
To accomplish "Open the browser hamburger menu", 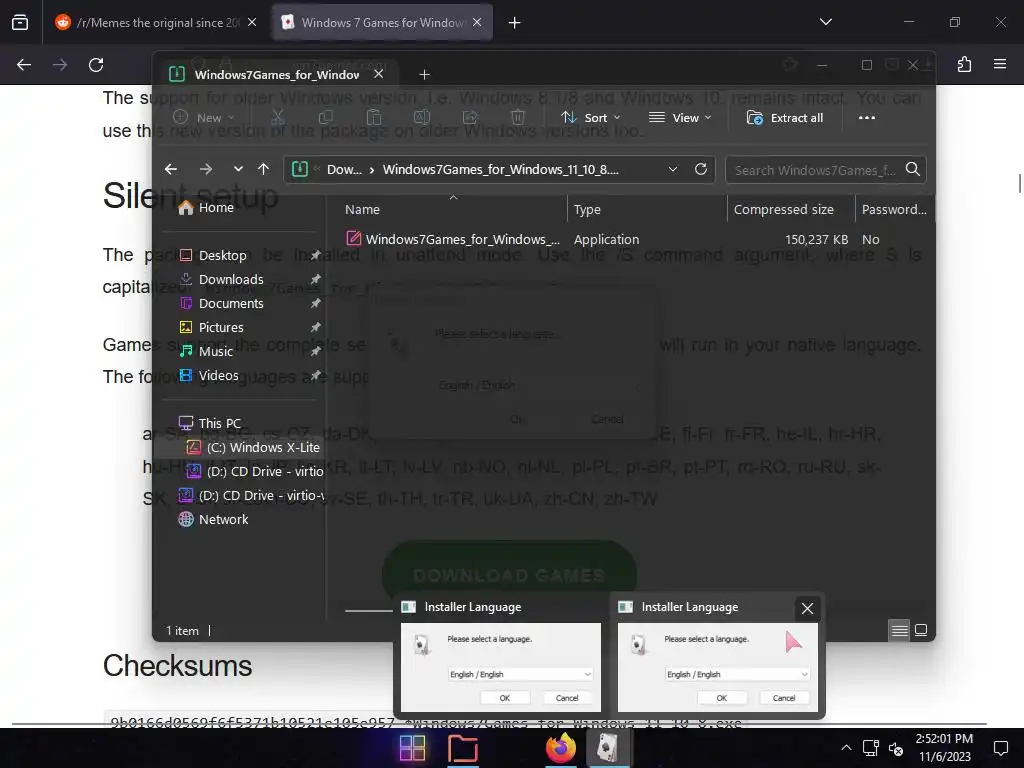I will pos(1000,64).
